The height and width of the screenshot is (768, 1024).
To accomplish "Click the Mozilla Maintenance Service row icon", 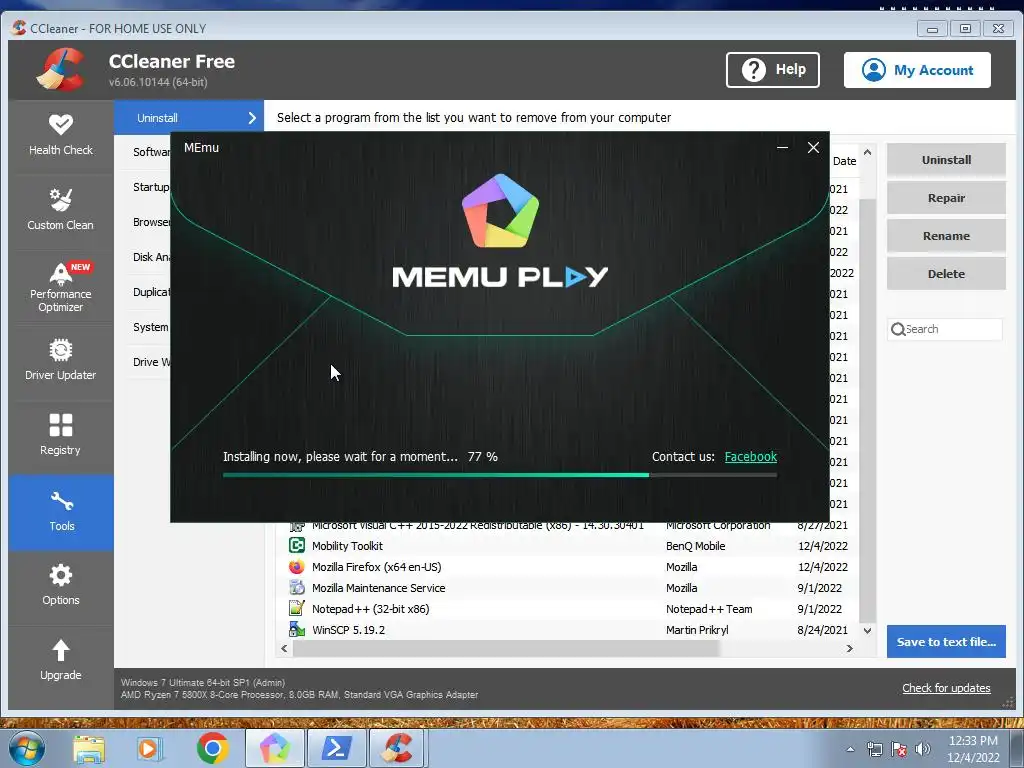I will click(296, 587).
